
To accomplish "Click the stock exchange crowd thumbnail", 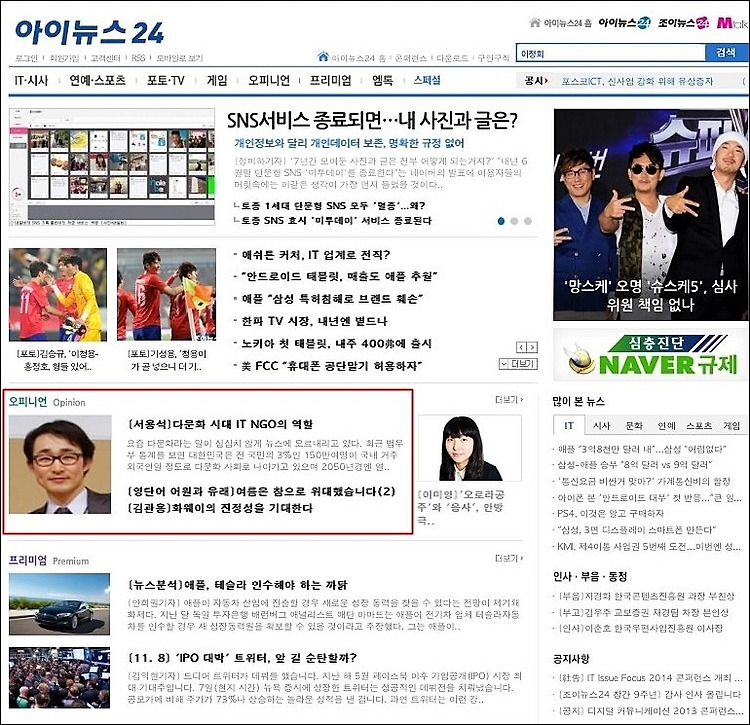I will (59, 678).
